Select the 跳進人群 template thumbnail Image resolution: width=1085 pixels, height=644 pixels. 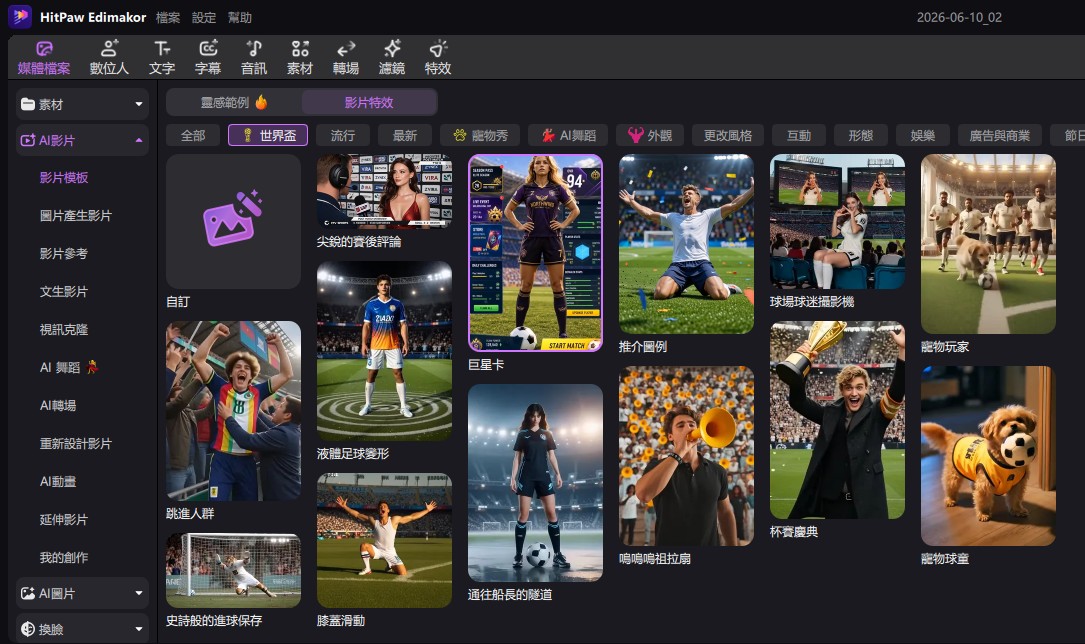coord(233,411)
